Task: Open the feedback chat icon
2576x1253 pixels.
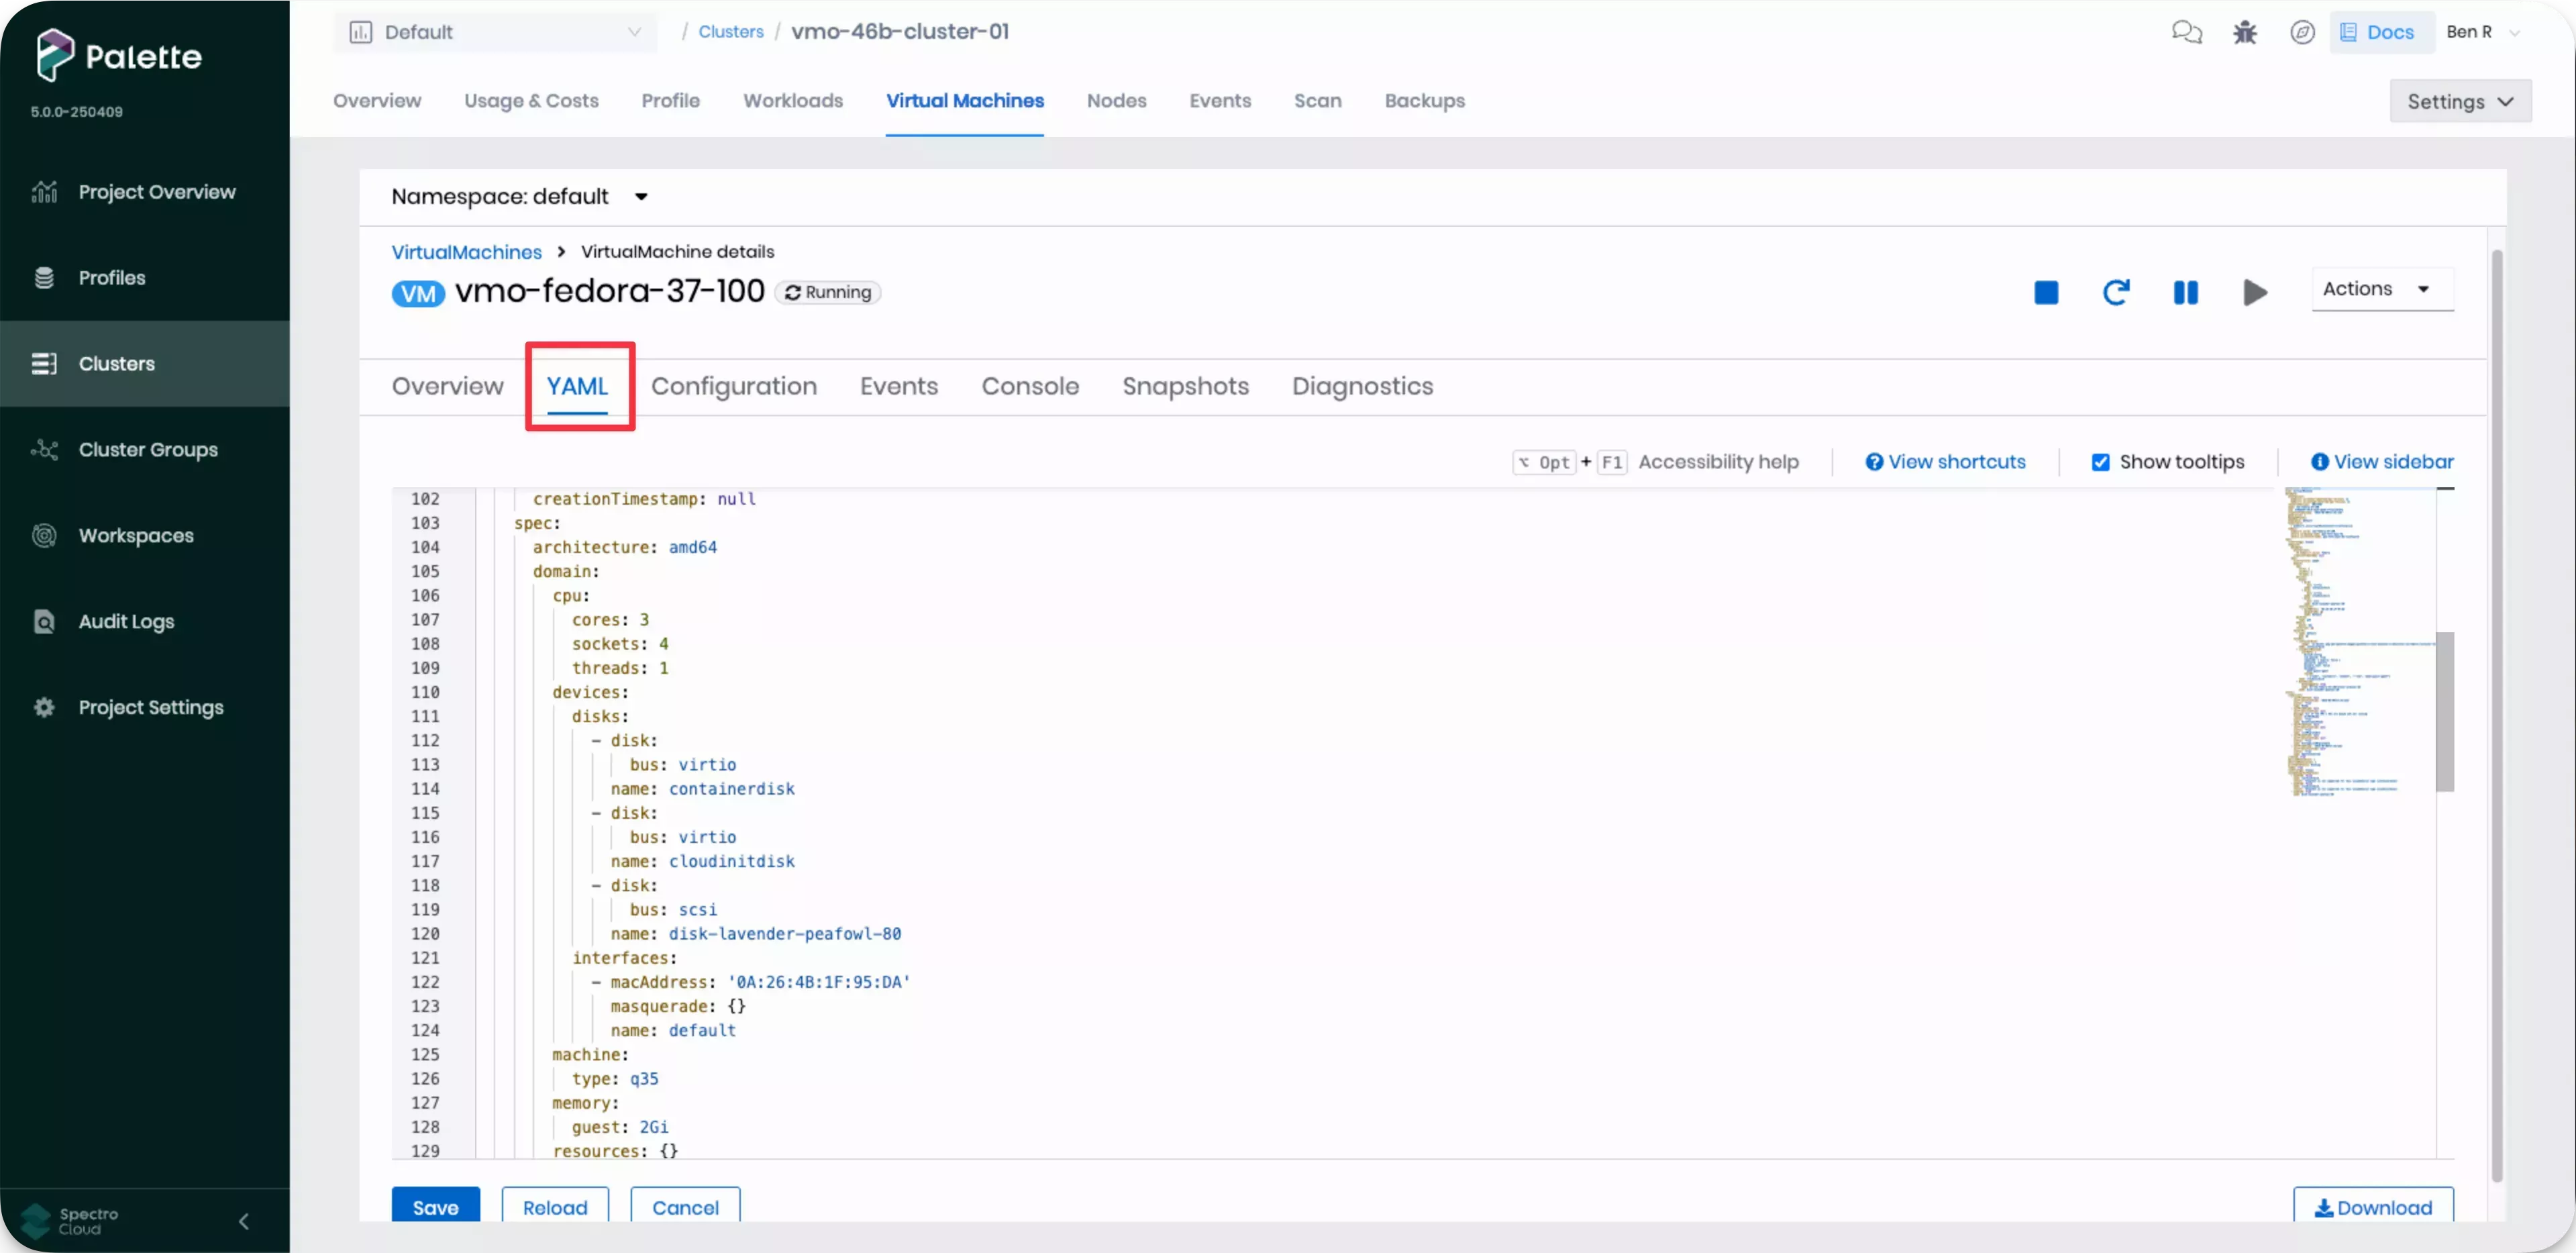Action: click(2188, 31)
